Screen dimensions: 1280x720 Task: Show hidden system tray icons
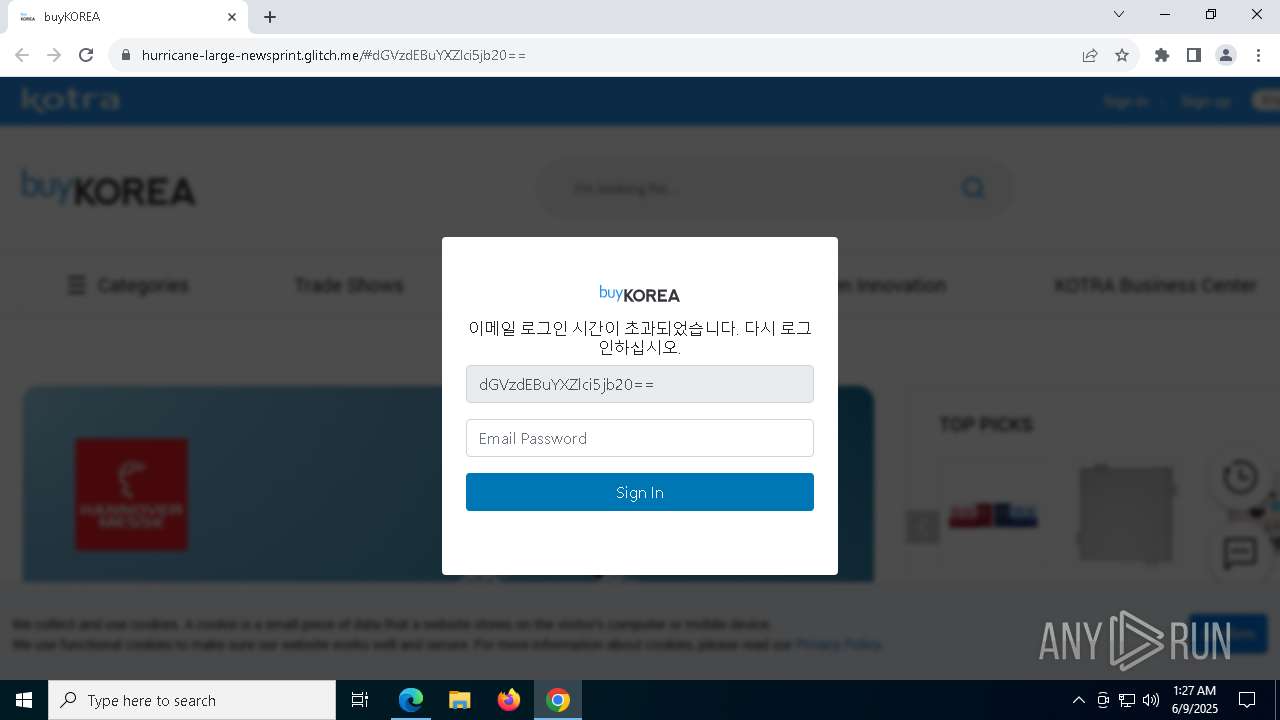[x=1078, y=700]
